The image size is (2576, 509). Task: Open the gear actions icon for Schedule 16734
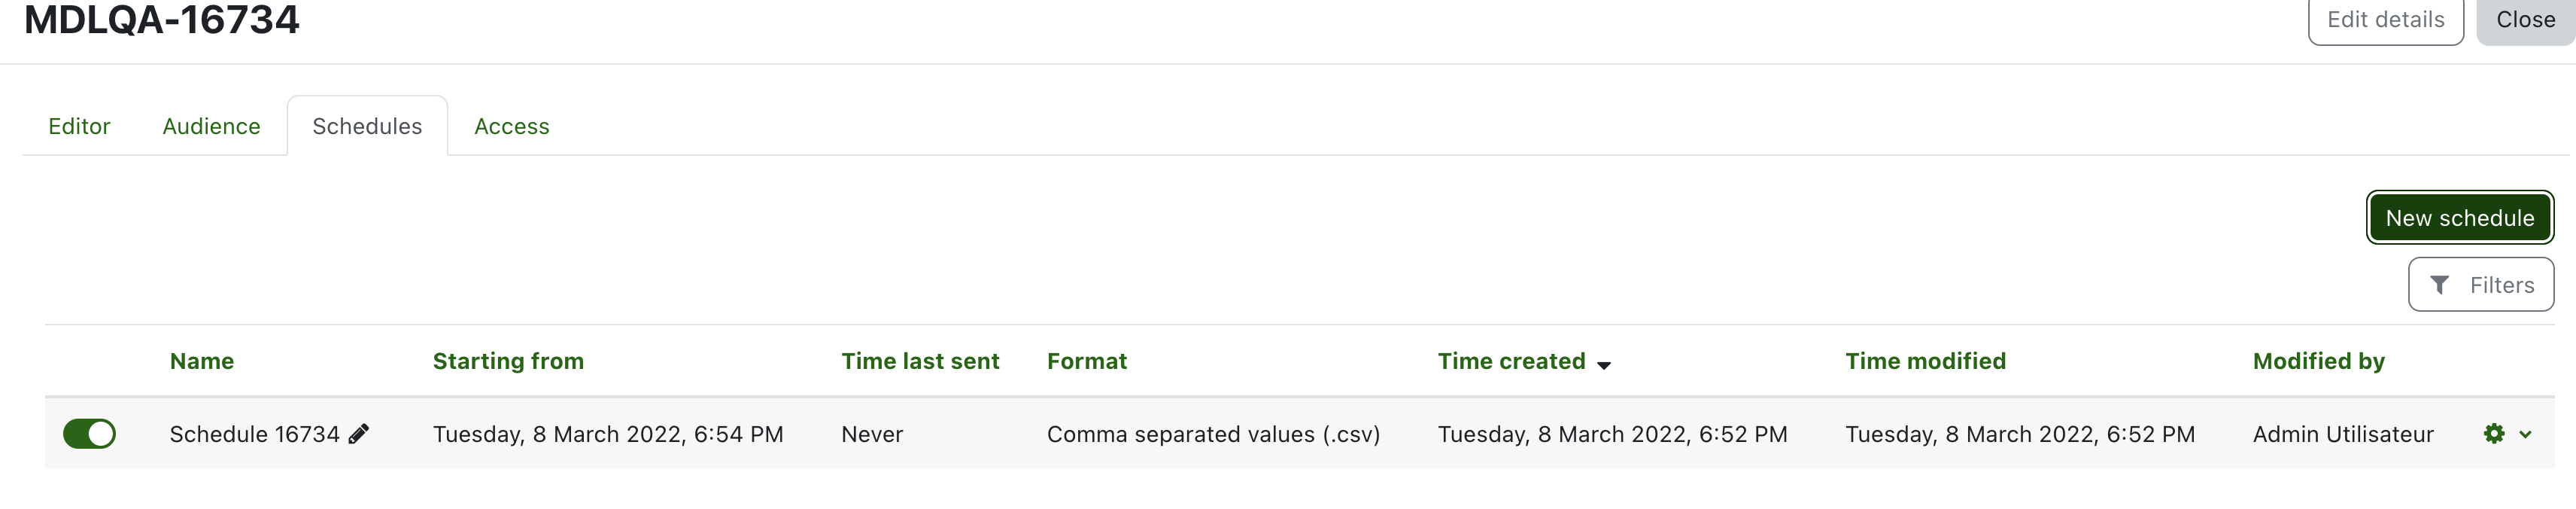pyautogui.click(x=2494, y=433)
